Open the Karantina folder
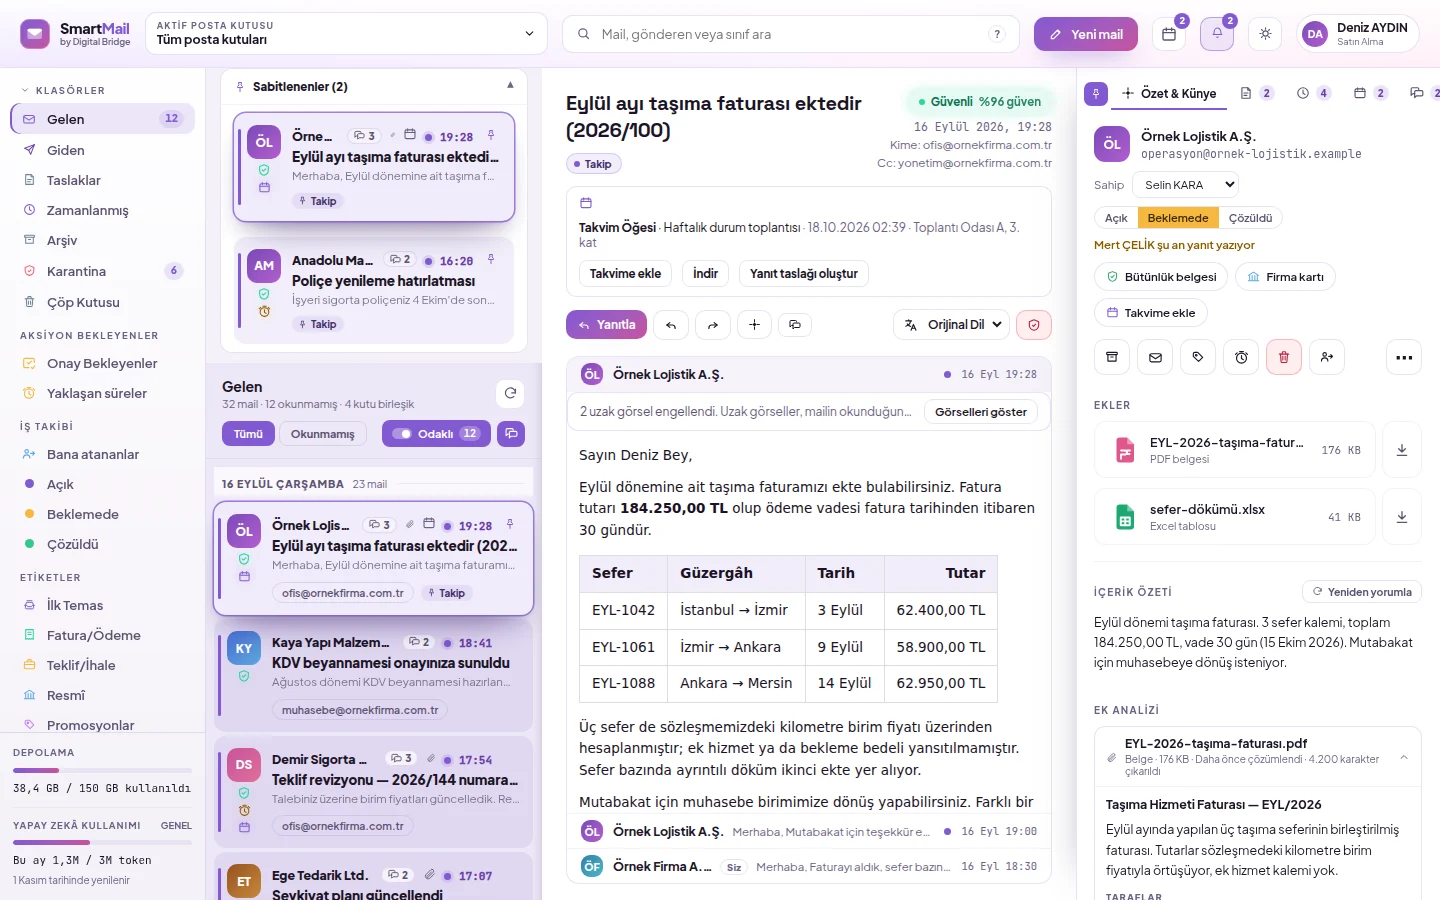The image size is (1440, 900). [x=102, y=271]
